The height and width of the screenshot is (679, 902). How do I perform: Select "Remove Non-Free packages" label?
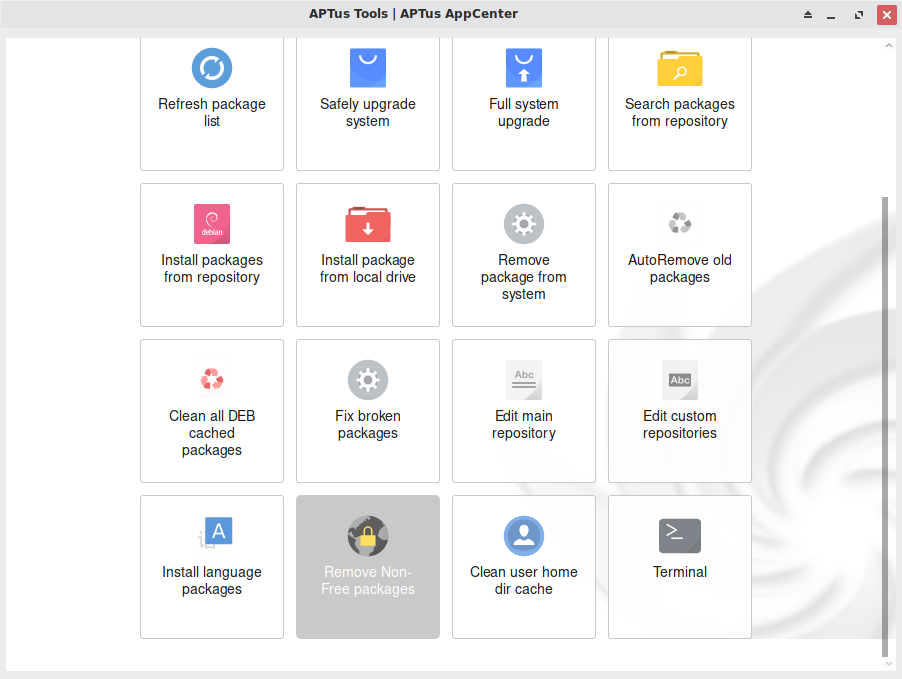coord(368,580)
